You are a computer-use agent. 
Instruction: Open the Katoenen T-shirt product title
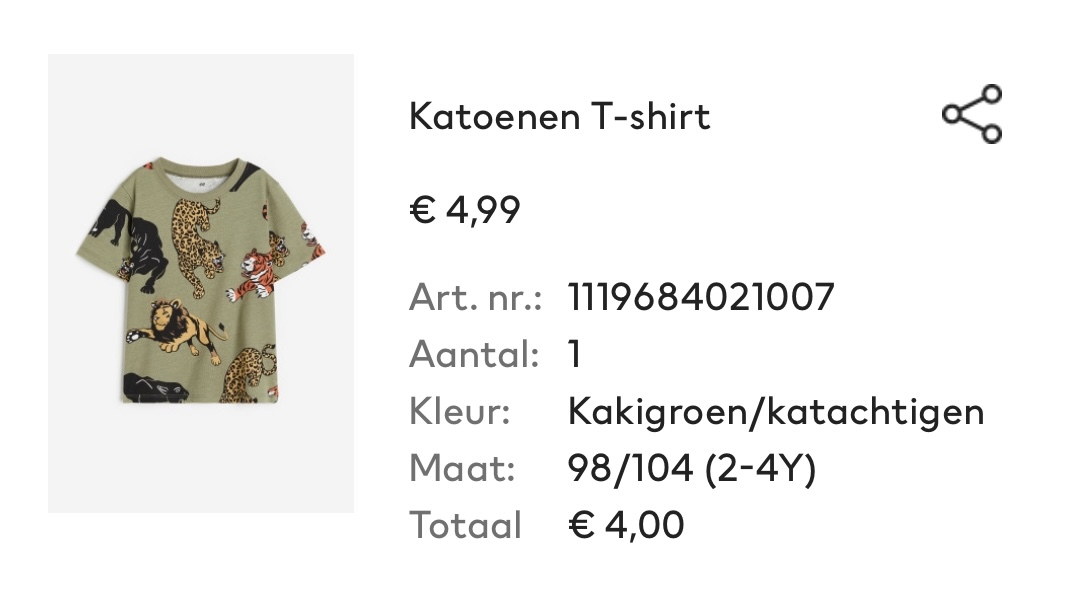559,116
